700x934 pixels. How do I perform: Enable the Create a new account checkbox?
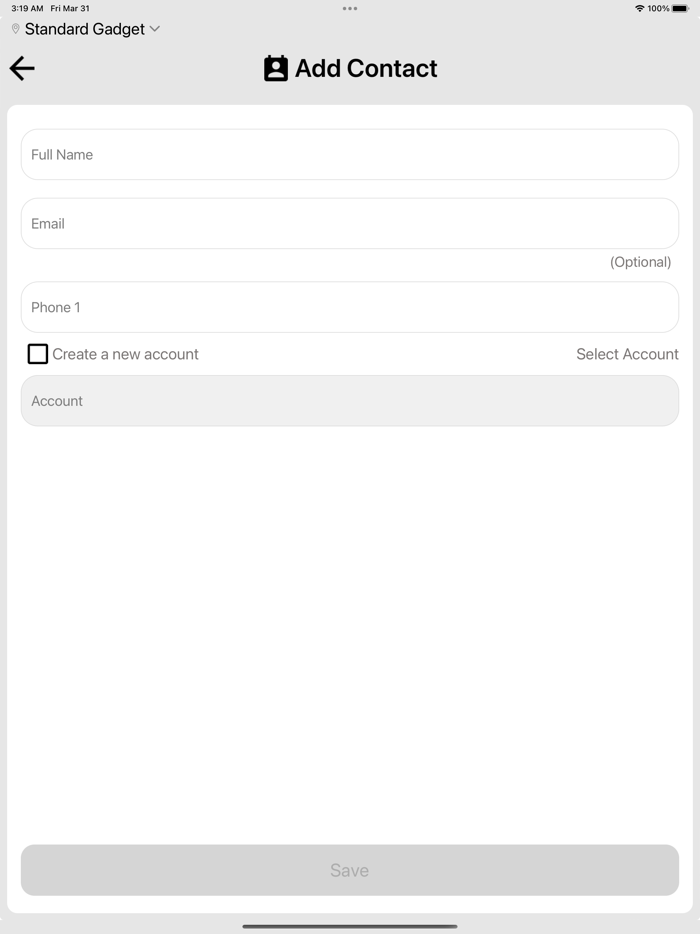point(38,354)
